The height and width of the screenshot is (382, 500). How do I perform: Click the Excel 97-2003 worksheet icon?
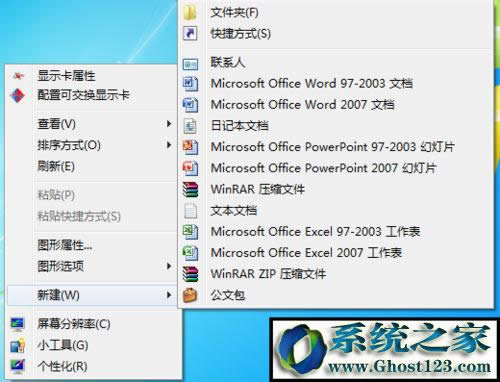point(190,232)
